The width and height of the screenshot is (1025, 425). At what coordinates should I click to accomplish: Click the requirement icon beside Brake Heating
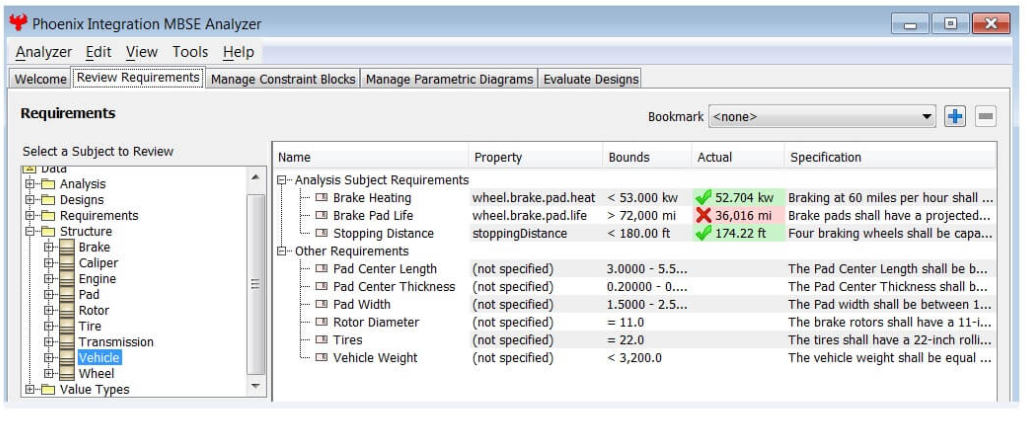click(x=321, y=197)
